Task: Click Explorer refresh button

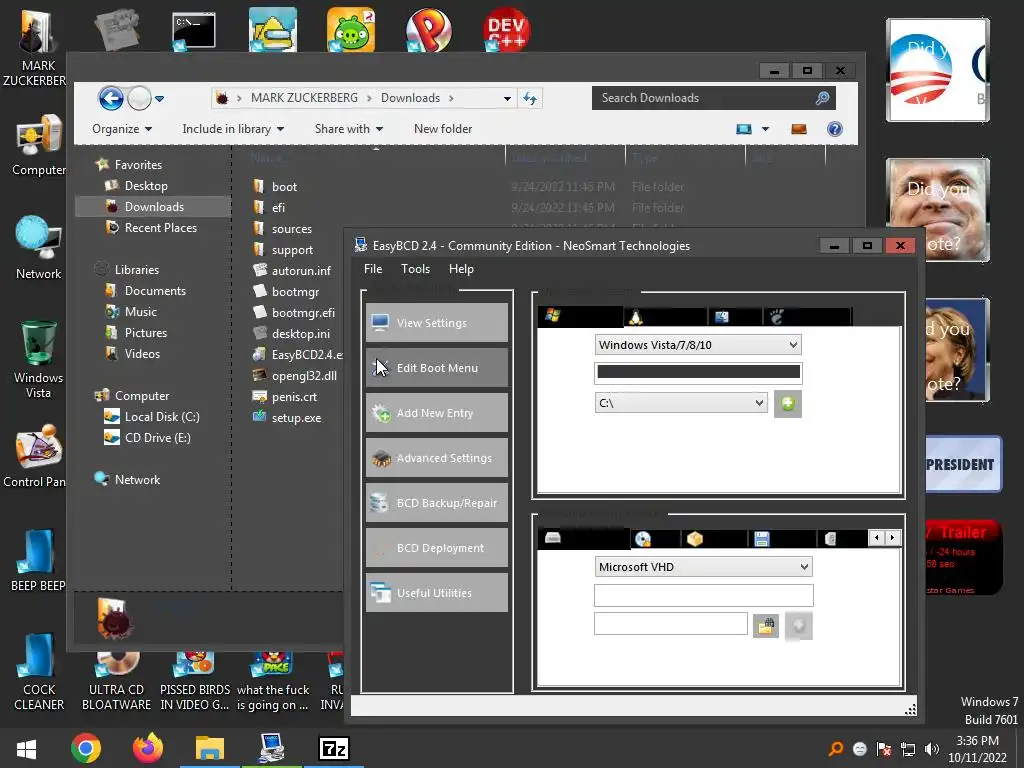Action: [x=530, y=99]
